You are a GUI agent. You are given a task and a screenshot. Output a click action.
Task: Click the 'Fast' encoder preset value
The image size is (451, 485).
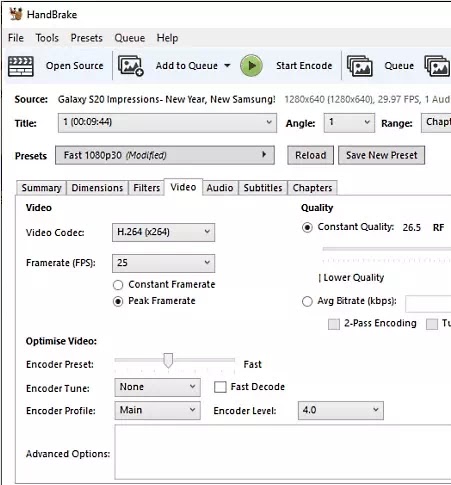click(252, 364)
